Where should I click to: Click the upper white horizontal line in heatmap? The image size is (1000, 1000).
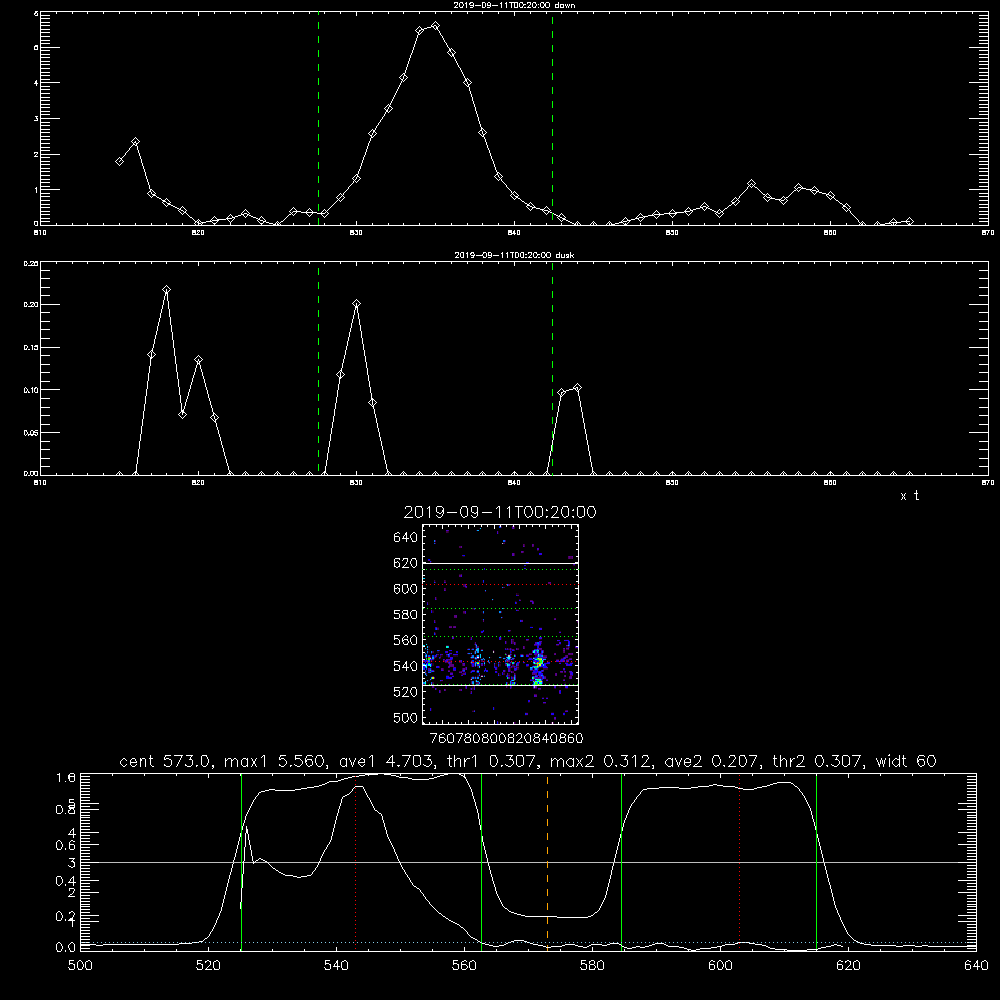point(500,563)
